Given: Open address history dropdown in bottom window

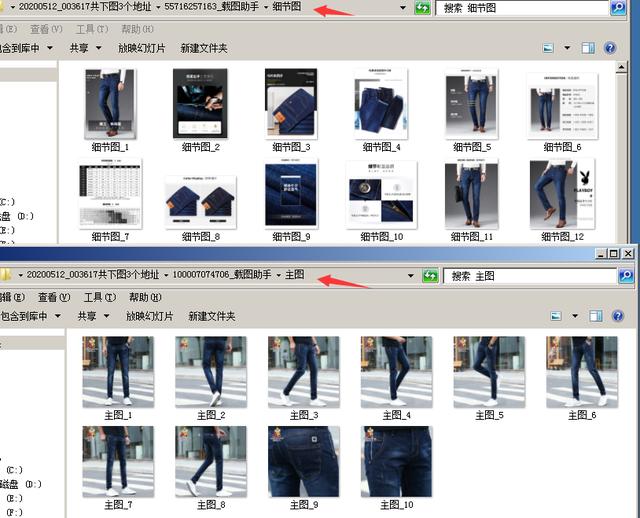Looking at the screenshot, I should click(411, 276).
